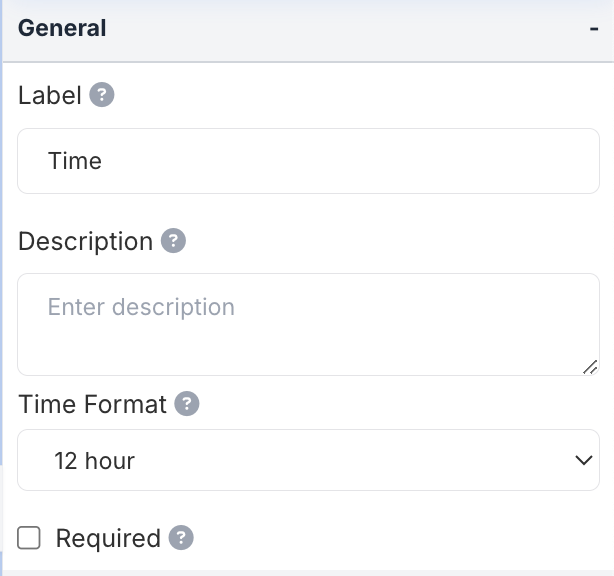
Task: Click the help icon next to Required
Action: [181, 538]
